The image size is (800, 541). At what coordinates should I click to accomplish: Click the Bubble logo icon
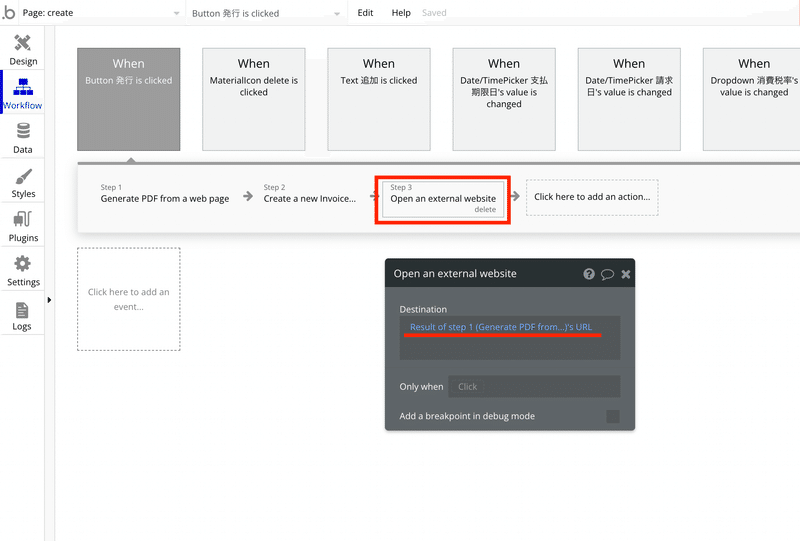pyautogui.click(x=9, y=12)
